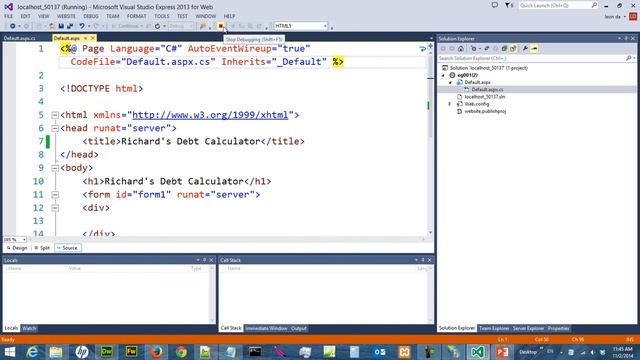The height and width of the screenshot is (360, 640).
Task: Switch to the Default.aspx.cs editor tab
Action: tap(20, 38)
